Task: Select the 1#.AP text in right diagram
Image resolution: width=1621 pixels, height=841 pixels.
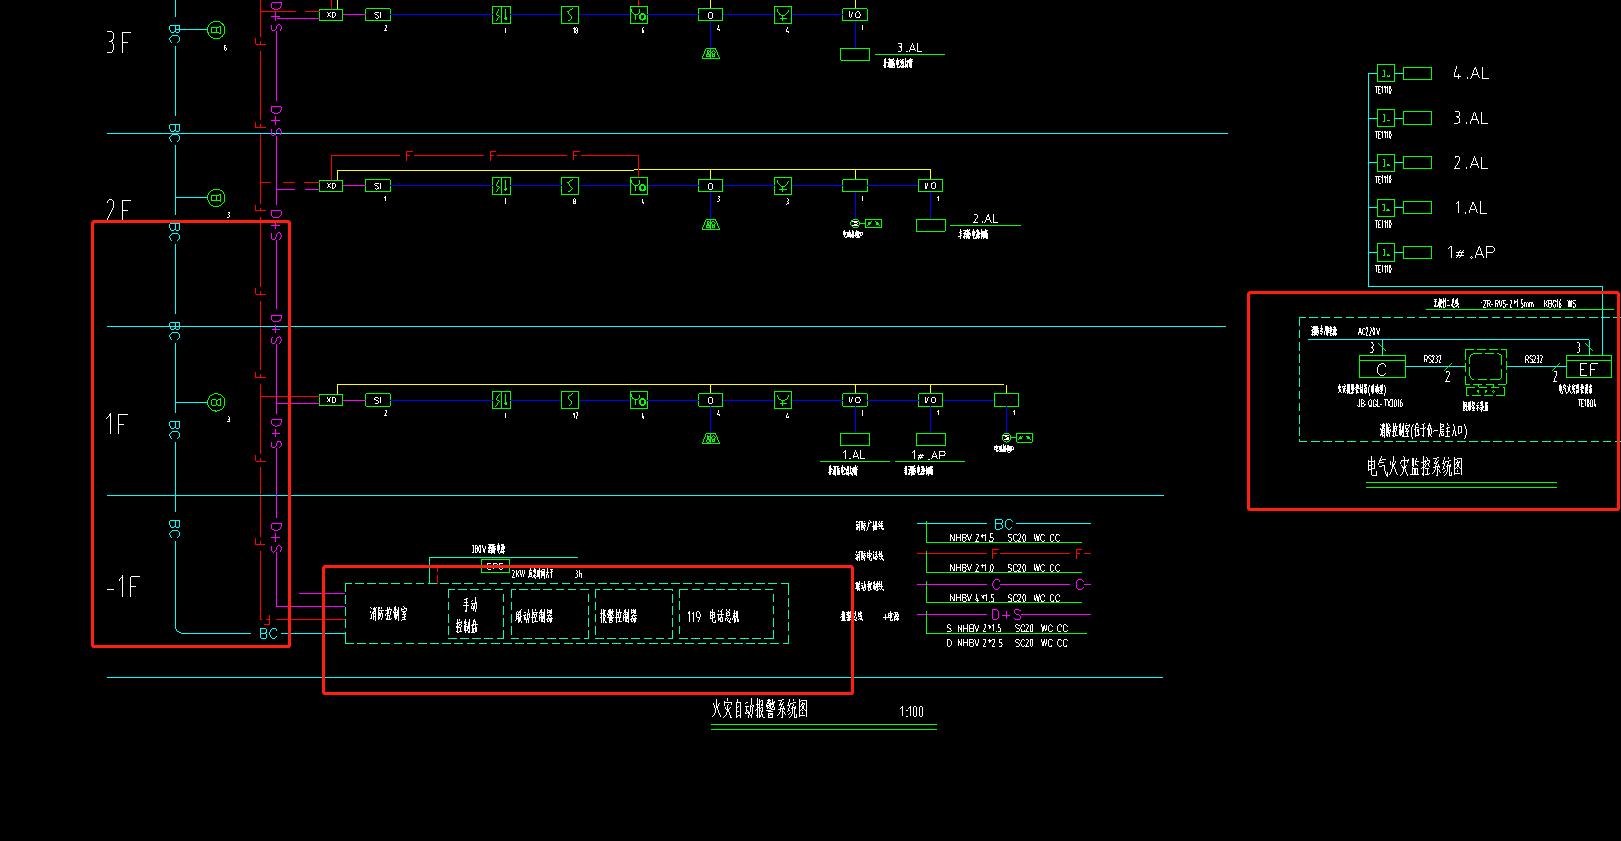Action: click(1471, 252)
